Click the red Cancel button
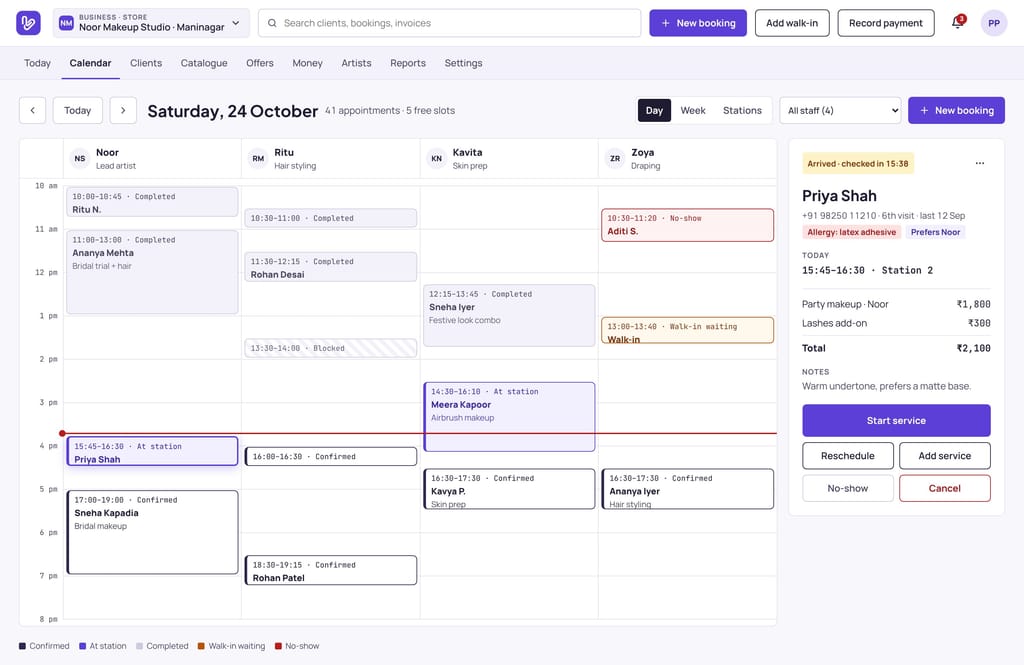The width and height of the screenshot is (1024, 665). coord(944,488)
